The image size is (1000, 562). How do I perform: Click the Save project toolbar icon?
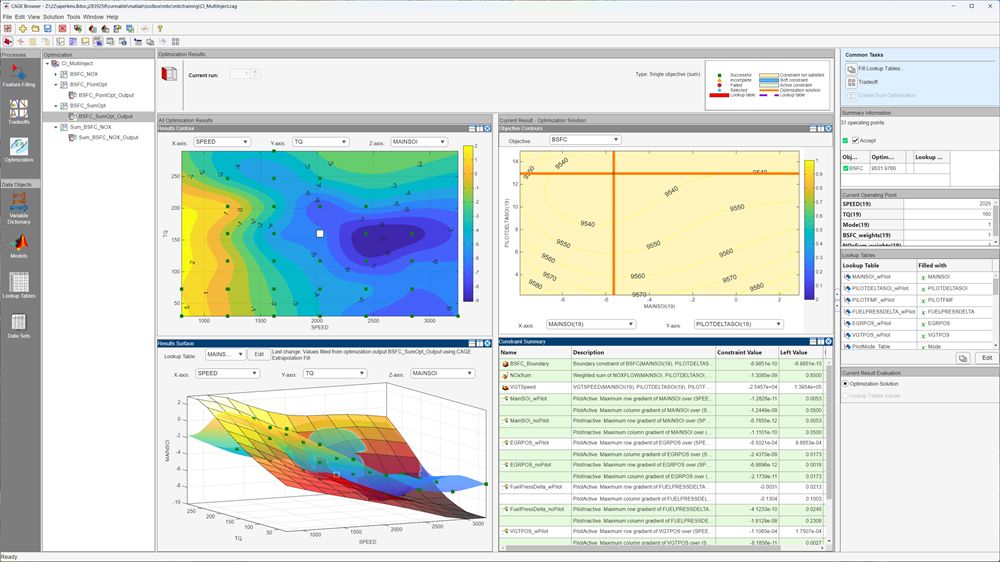[x=49, y=29]
